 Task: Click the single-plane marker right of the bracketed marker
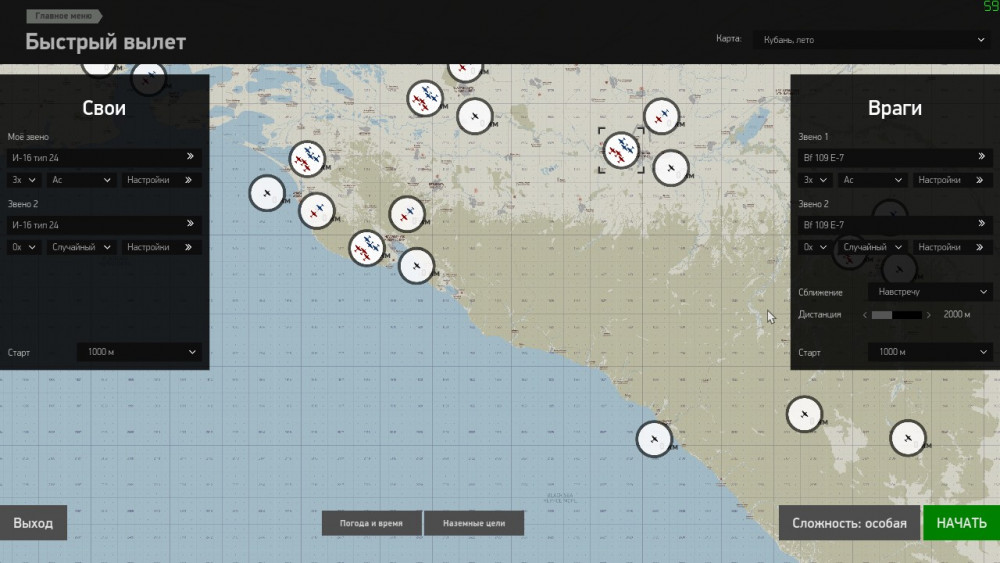(671, 167)
